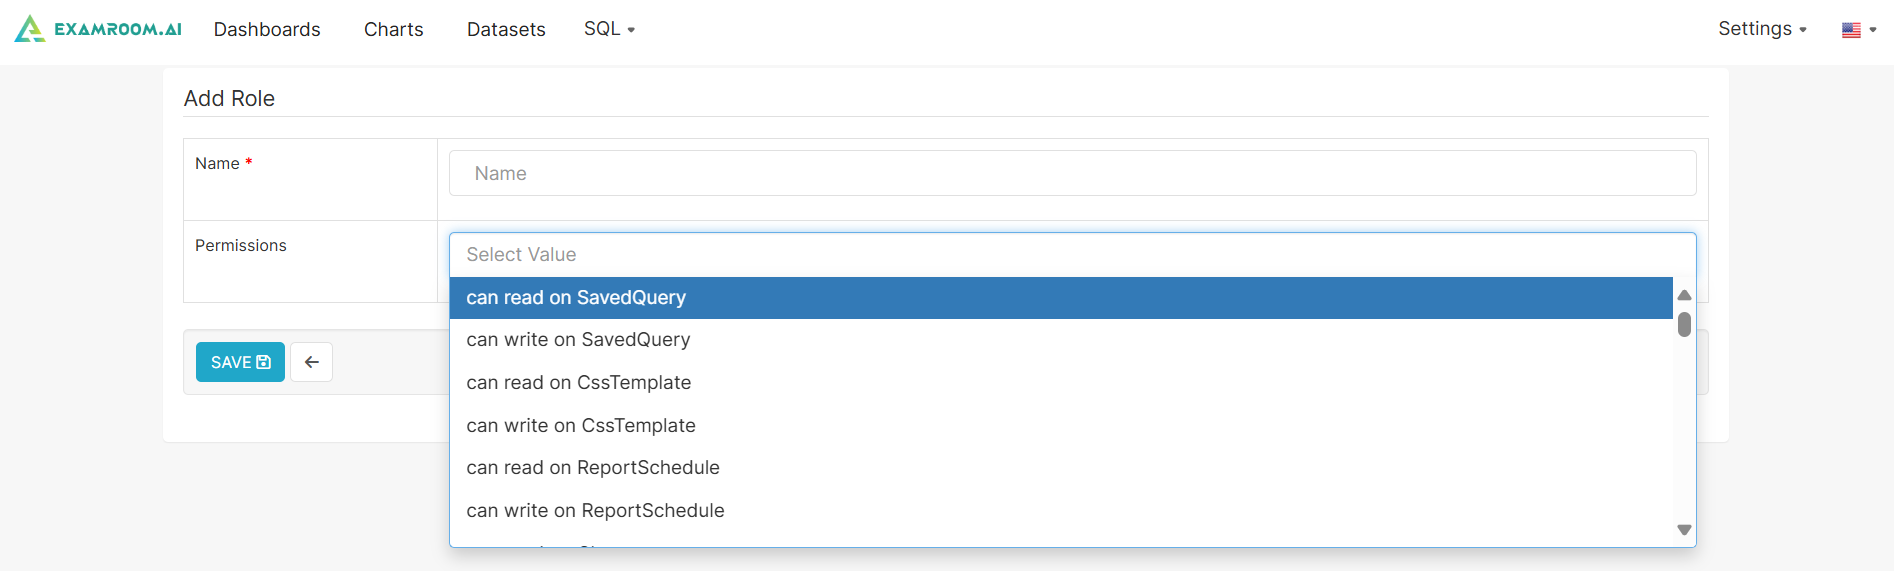Click the role Name input field

click(x=1072, y=174)
